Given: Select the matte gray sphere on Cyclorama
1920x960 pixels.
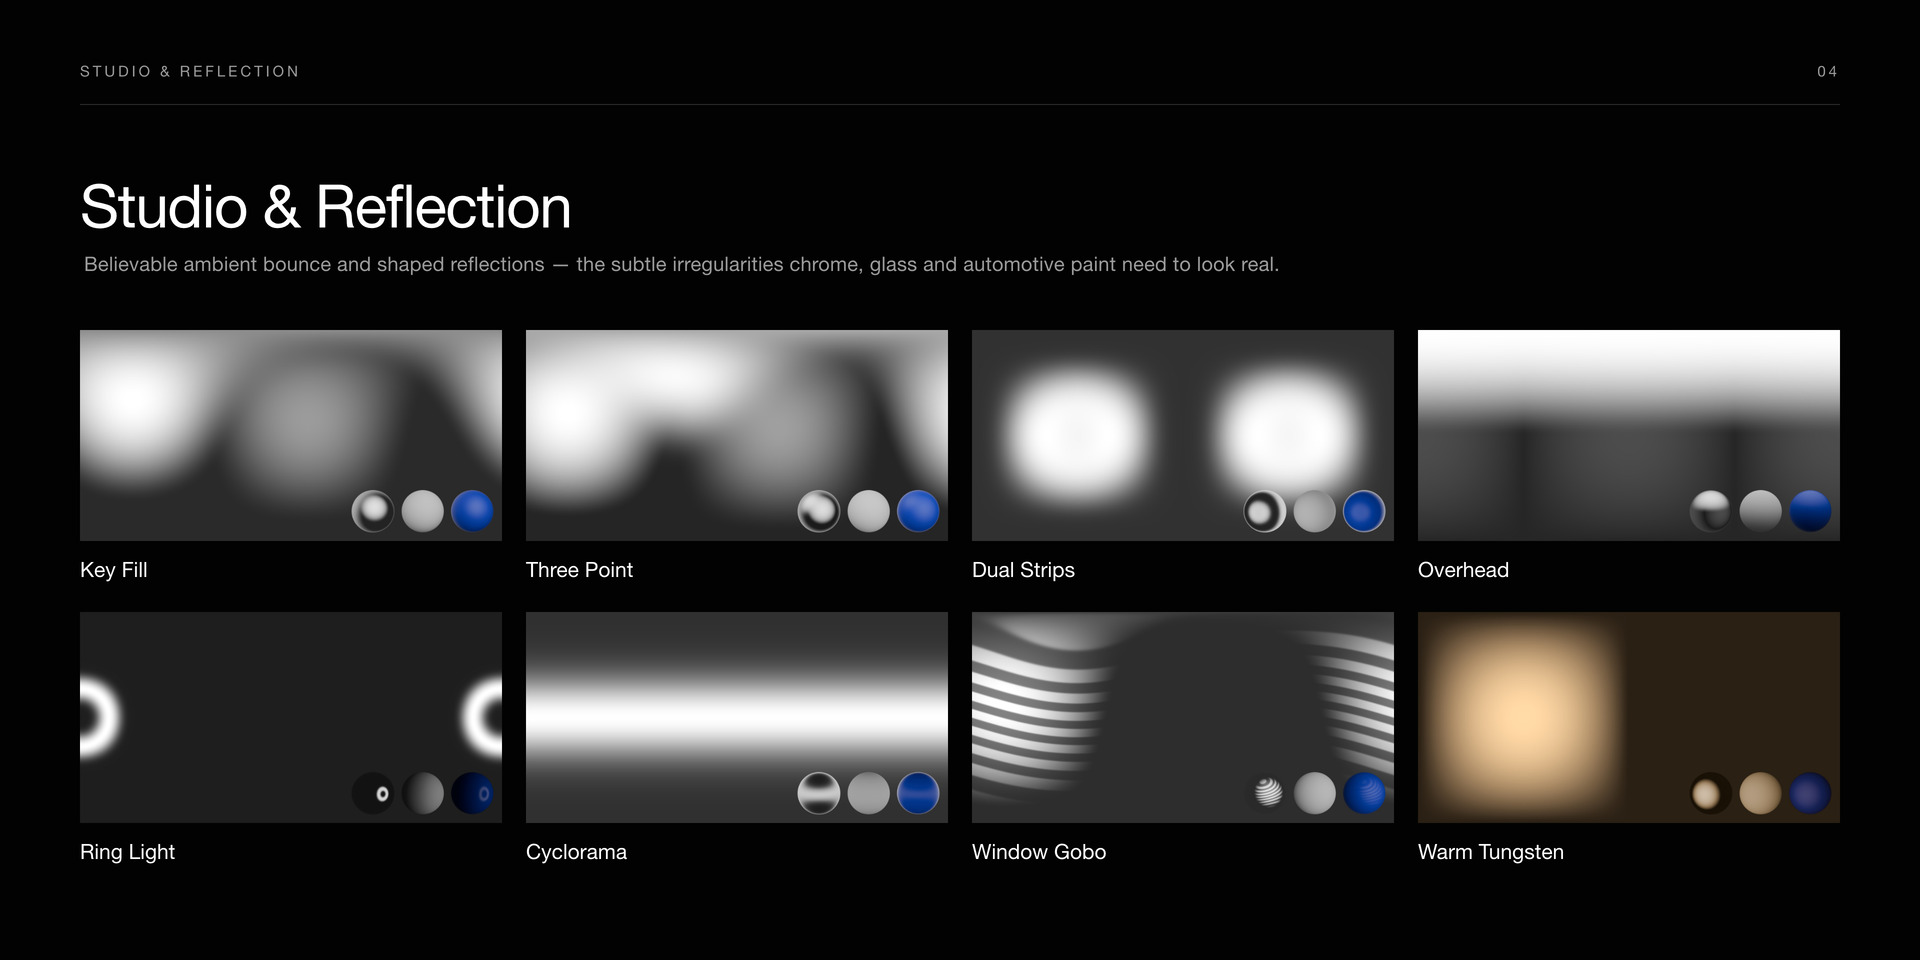Looking at the screenshot, I should click(869, 793).
